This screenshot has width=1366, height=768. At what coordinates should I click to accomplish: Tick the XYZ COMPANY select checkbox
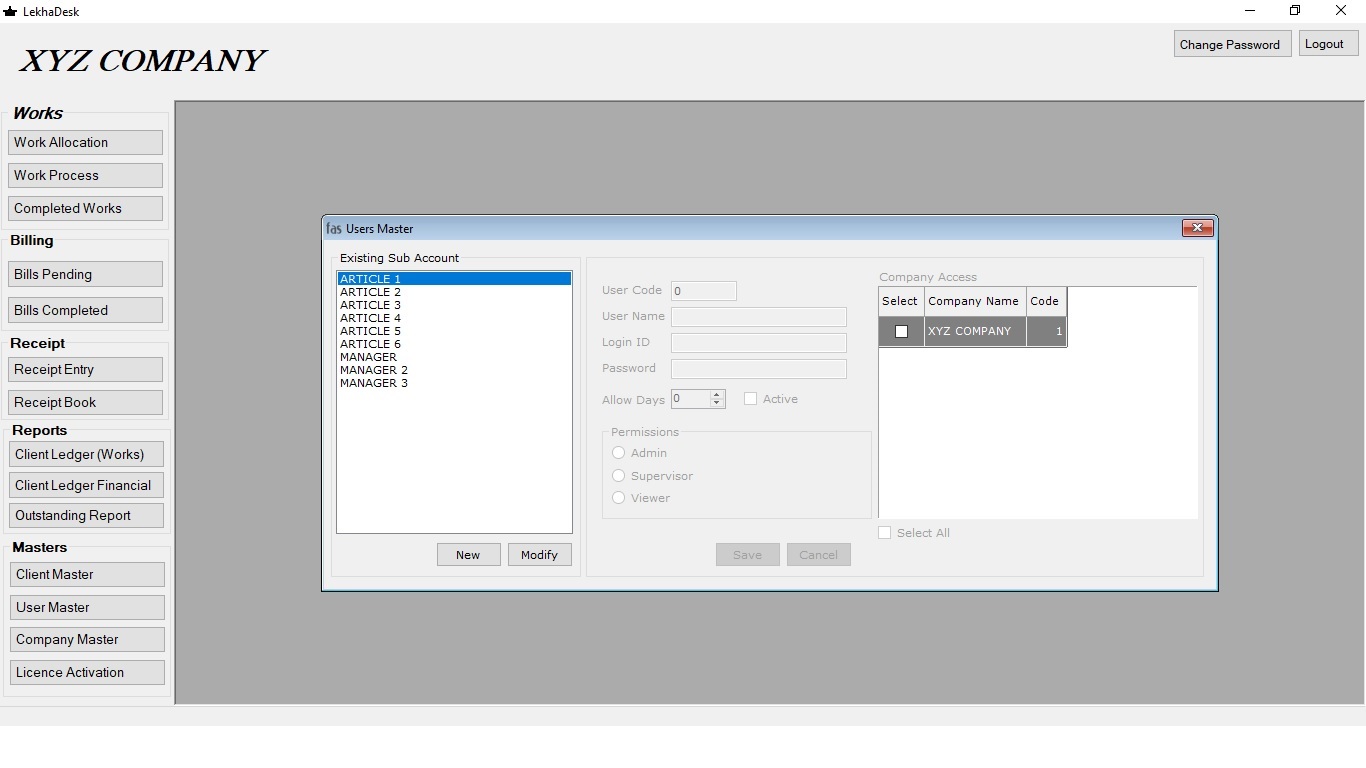[x=901, y=331]
